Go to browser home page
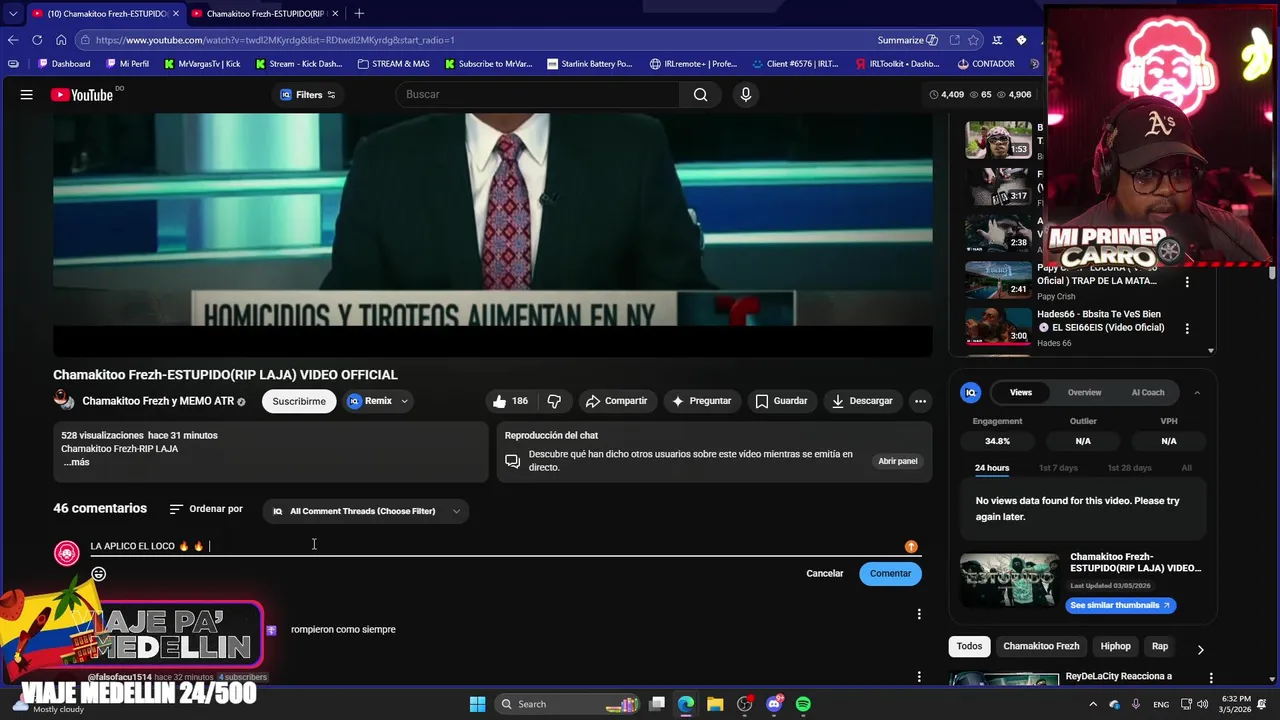 click(61, 40)
